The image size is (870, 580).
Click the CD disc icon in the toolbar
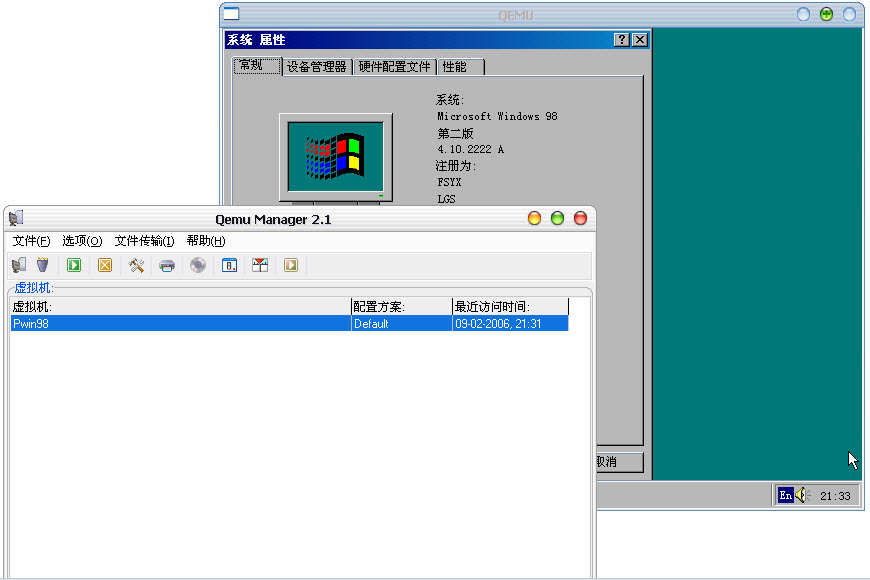198,265
